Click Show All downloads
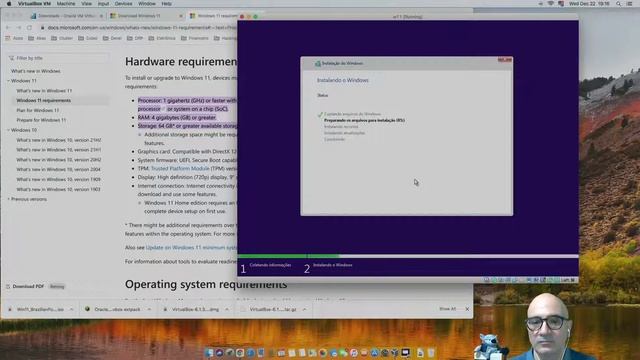The width and height of the screenshot is (640, 360). click(448, 309)
